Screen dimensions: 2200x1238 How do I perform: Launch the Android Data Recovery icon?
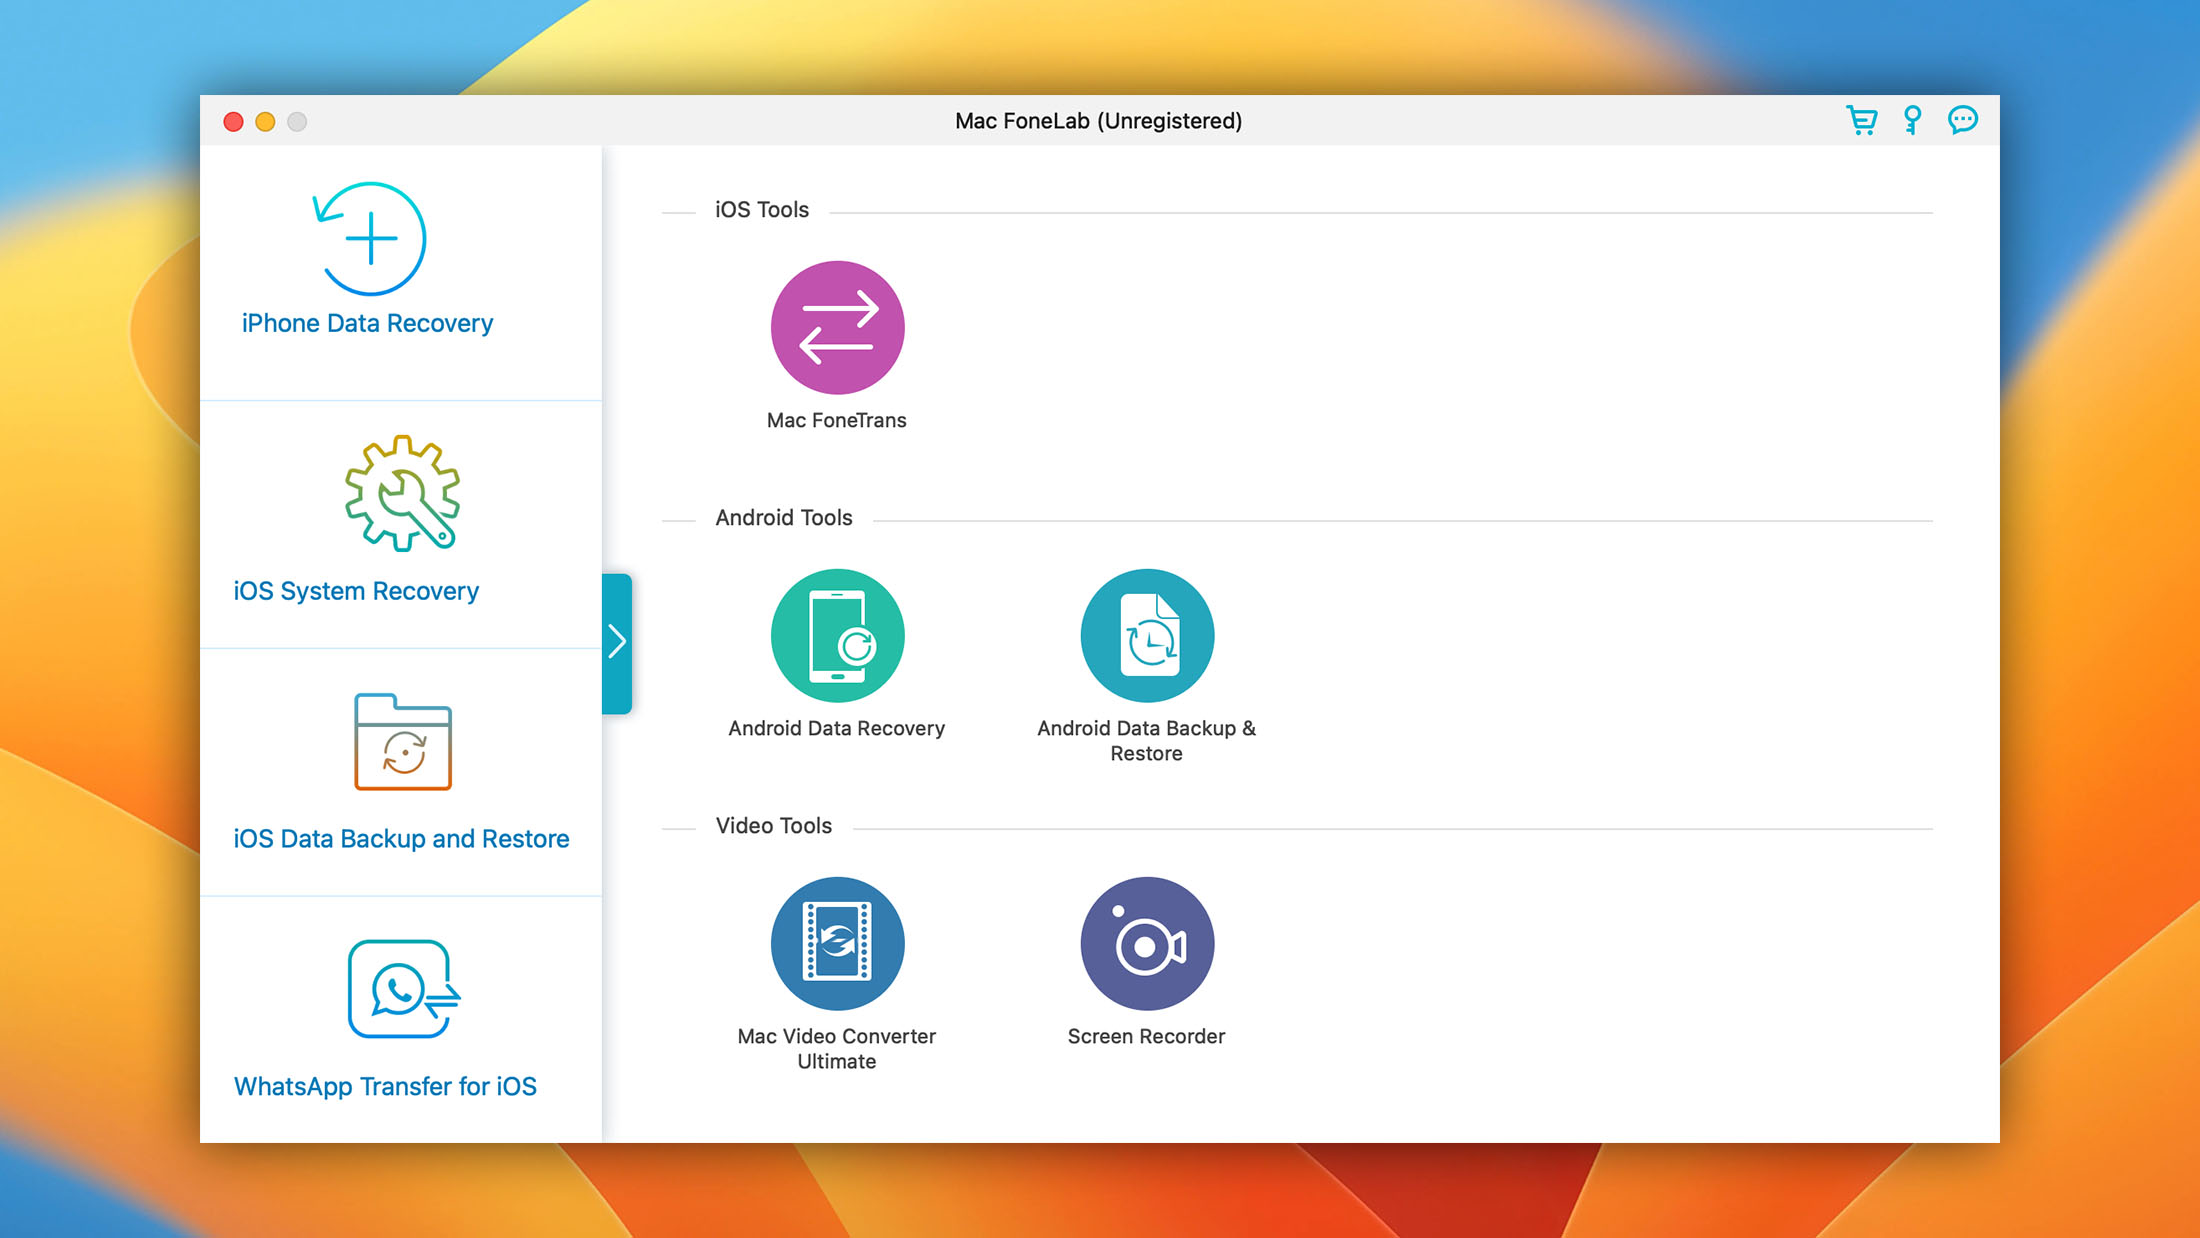pyautogui.click(x=837, y=636)
